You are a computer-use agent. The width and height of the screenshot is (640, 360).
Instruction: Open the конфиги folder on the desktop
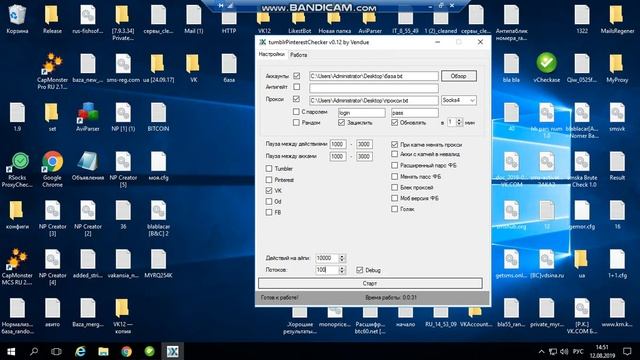click(x=17, y=214)
